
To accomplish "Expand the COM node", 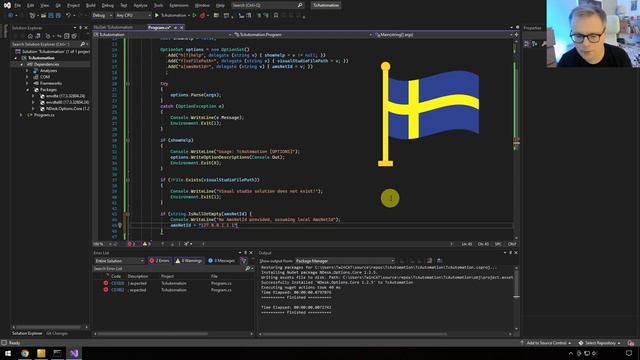I will 28,77.
